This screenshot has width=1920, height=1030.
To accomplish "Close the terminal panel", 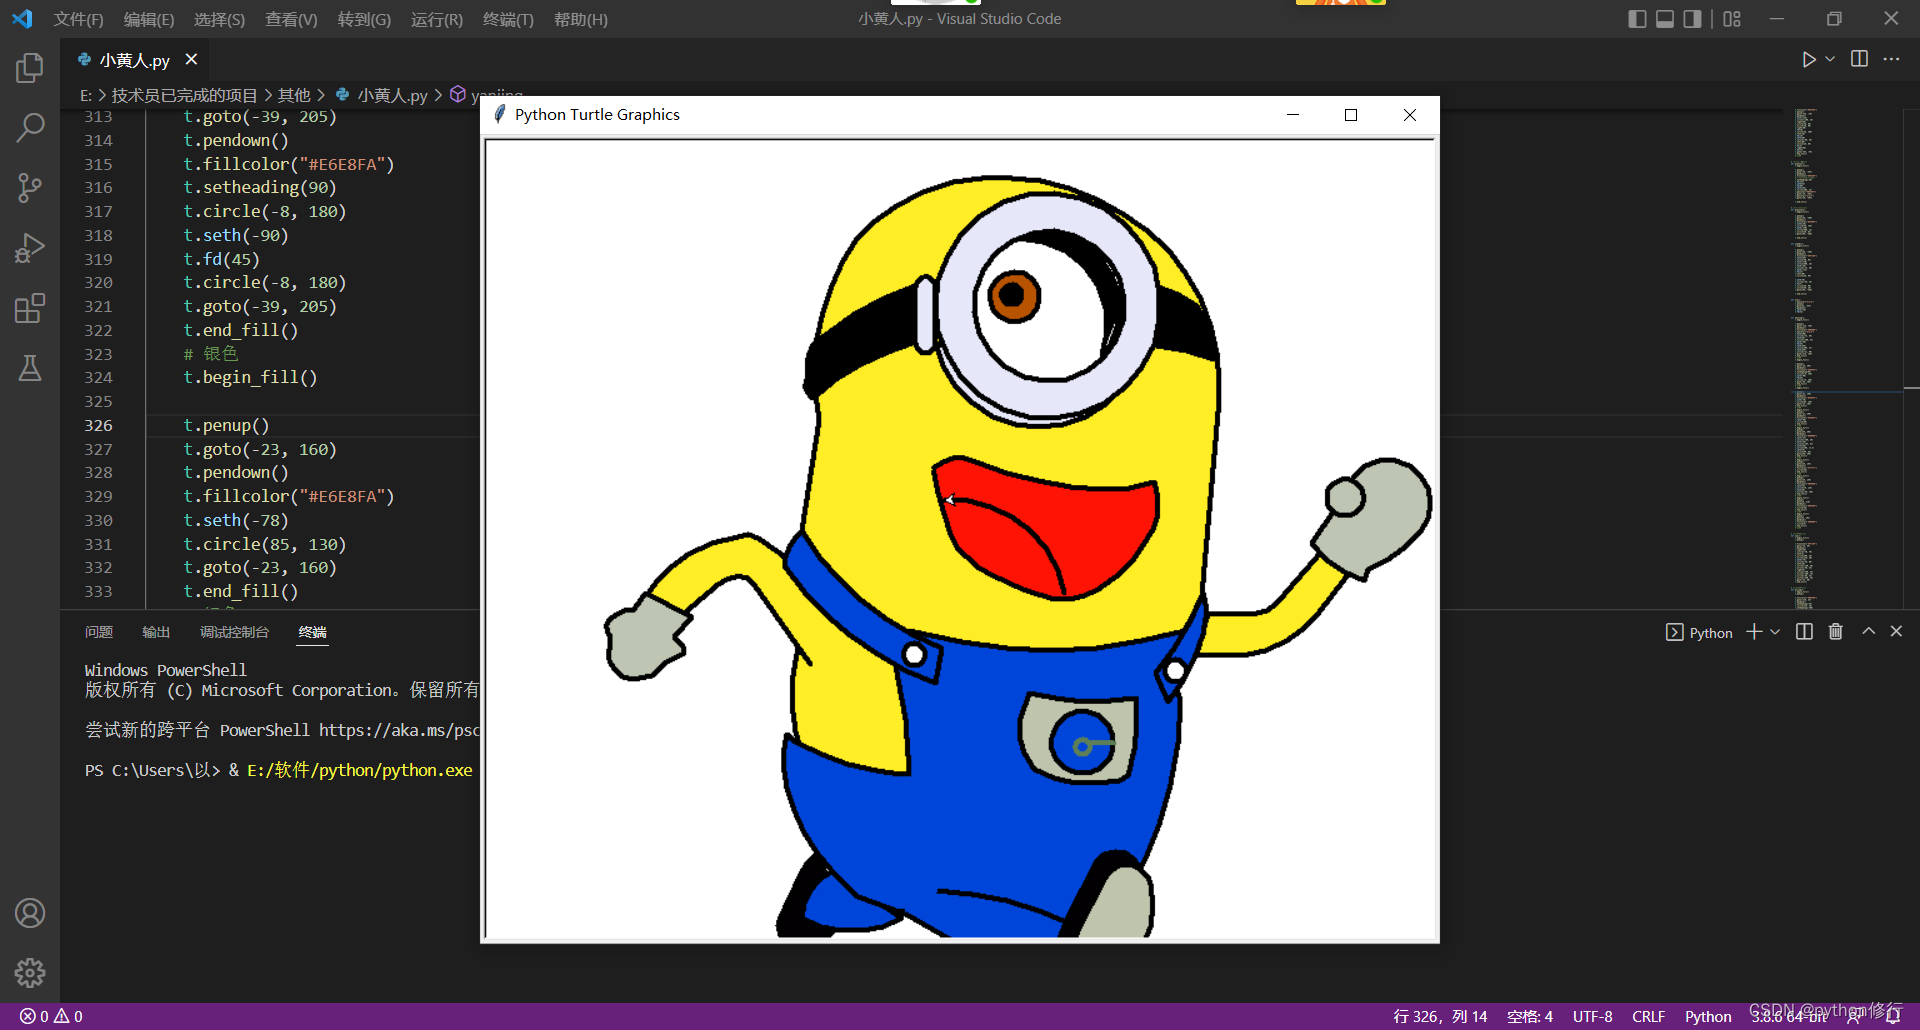I will click(1896, 632).
